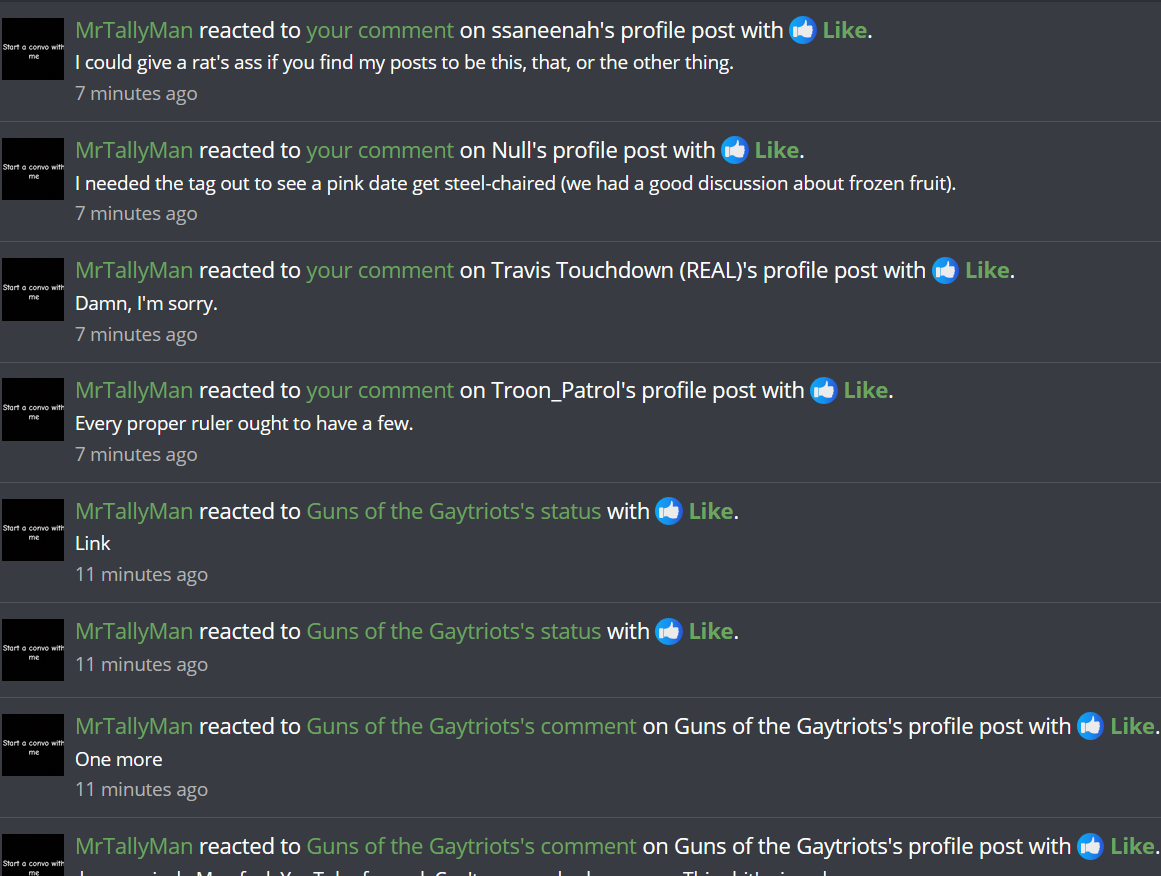The width and height of the screenshot is (1161, 876).
Task: Click MrTallyMan name in Troon_Patrol notification
Action: [134, 390]
